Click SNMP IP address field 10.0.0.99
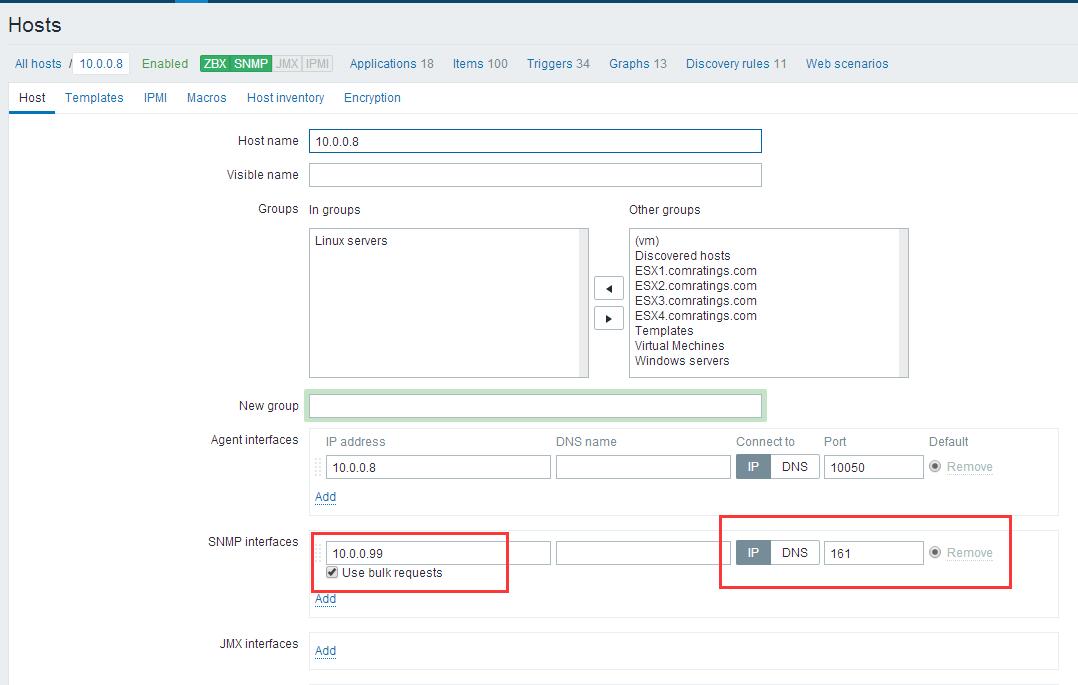The image size is (1078, 685). pos(438,553)
